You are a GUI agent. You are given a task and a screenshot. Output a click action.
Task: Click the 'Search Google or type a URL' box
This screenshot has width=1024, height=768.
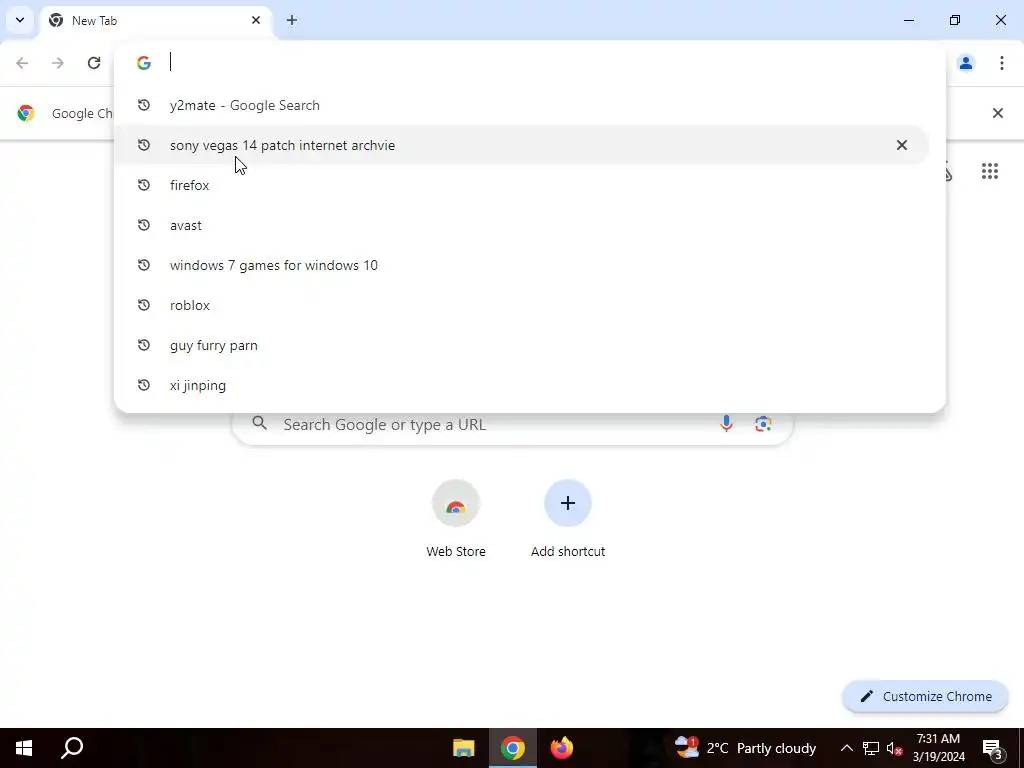pos(513,424)
